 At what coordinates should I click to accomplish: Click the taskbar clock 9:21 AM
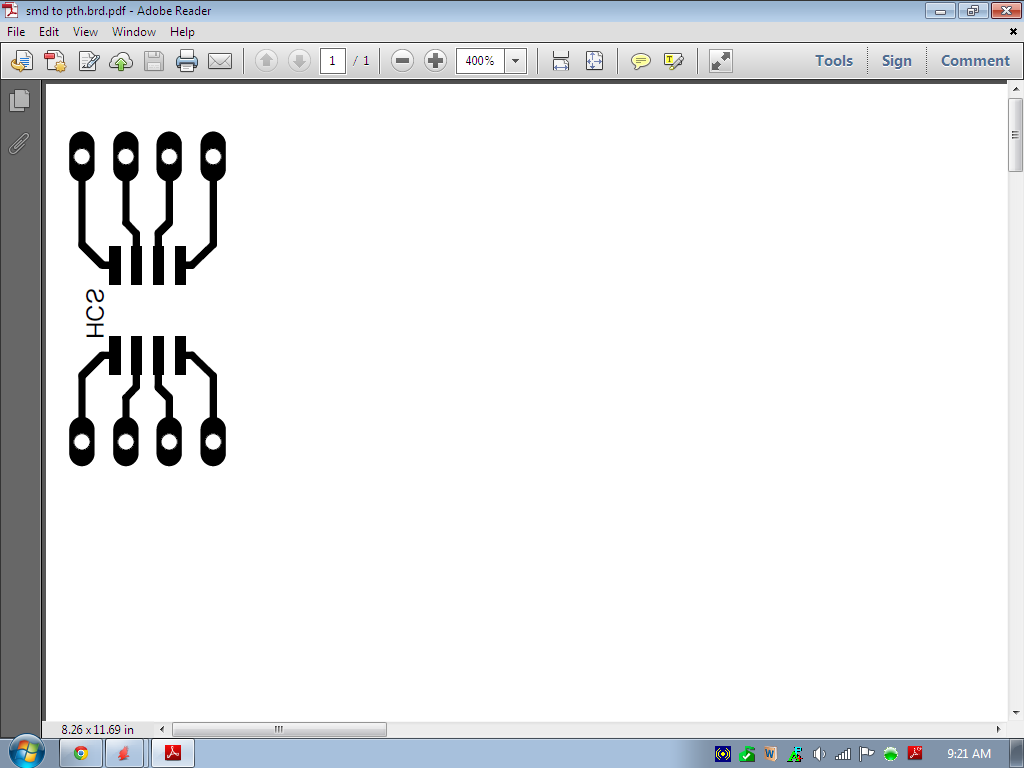[969, 754]
